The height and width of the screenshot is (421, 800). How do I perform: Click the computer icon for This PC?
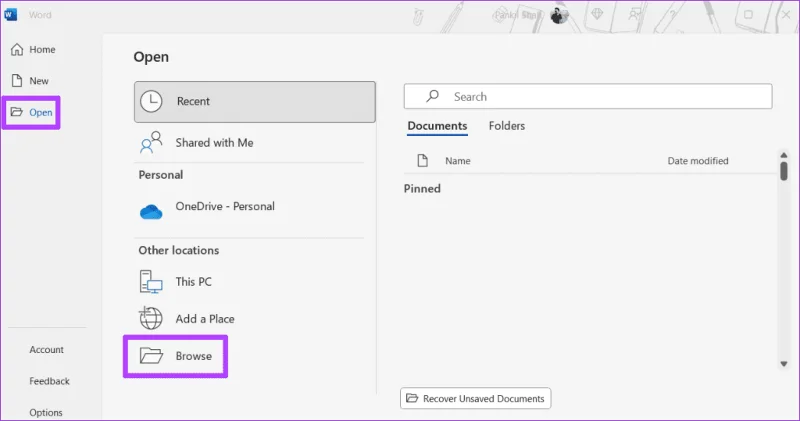(x=151, y=282)
